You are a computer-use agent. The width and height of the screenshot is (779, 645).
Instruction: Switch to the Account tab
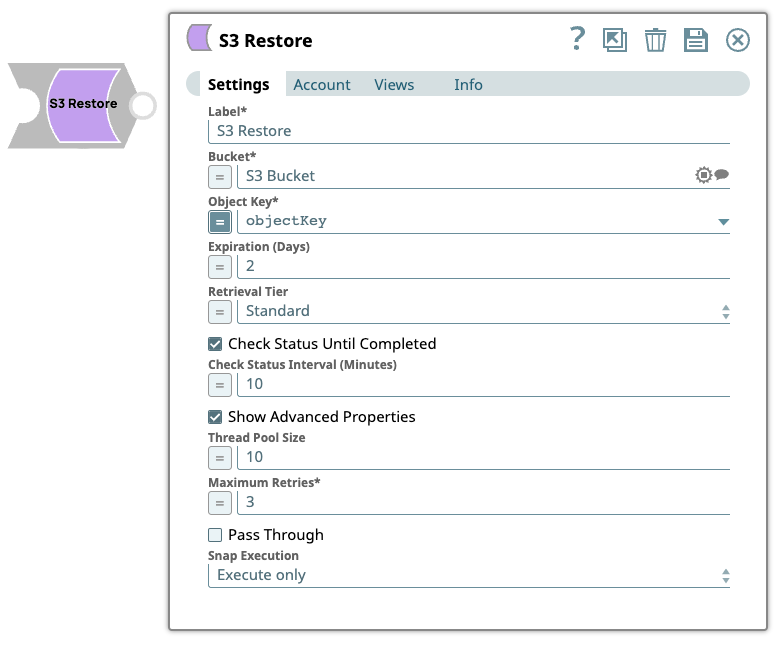click(x=322, y=85)
